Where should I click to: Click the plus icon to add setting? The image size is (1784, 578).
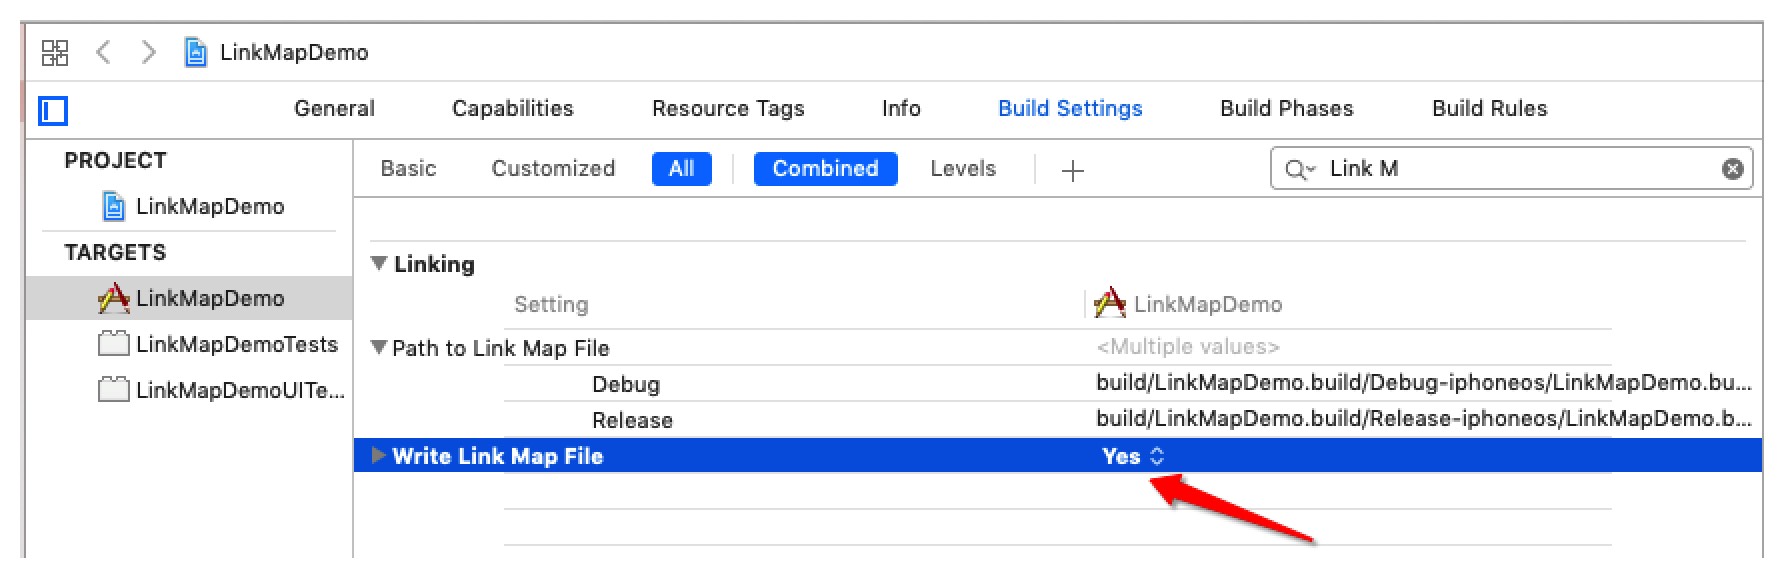click(1072, 170)
